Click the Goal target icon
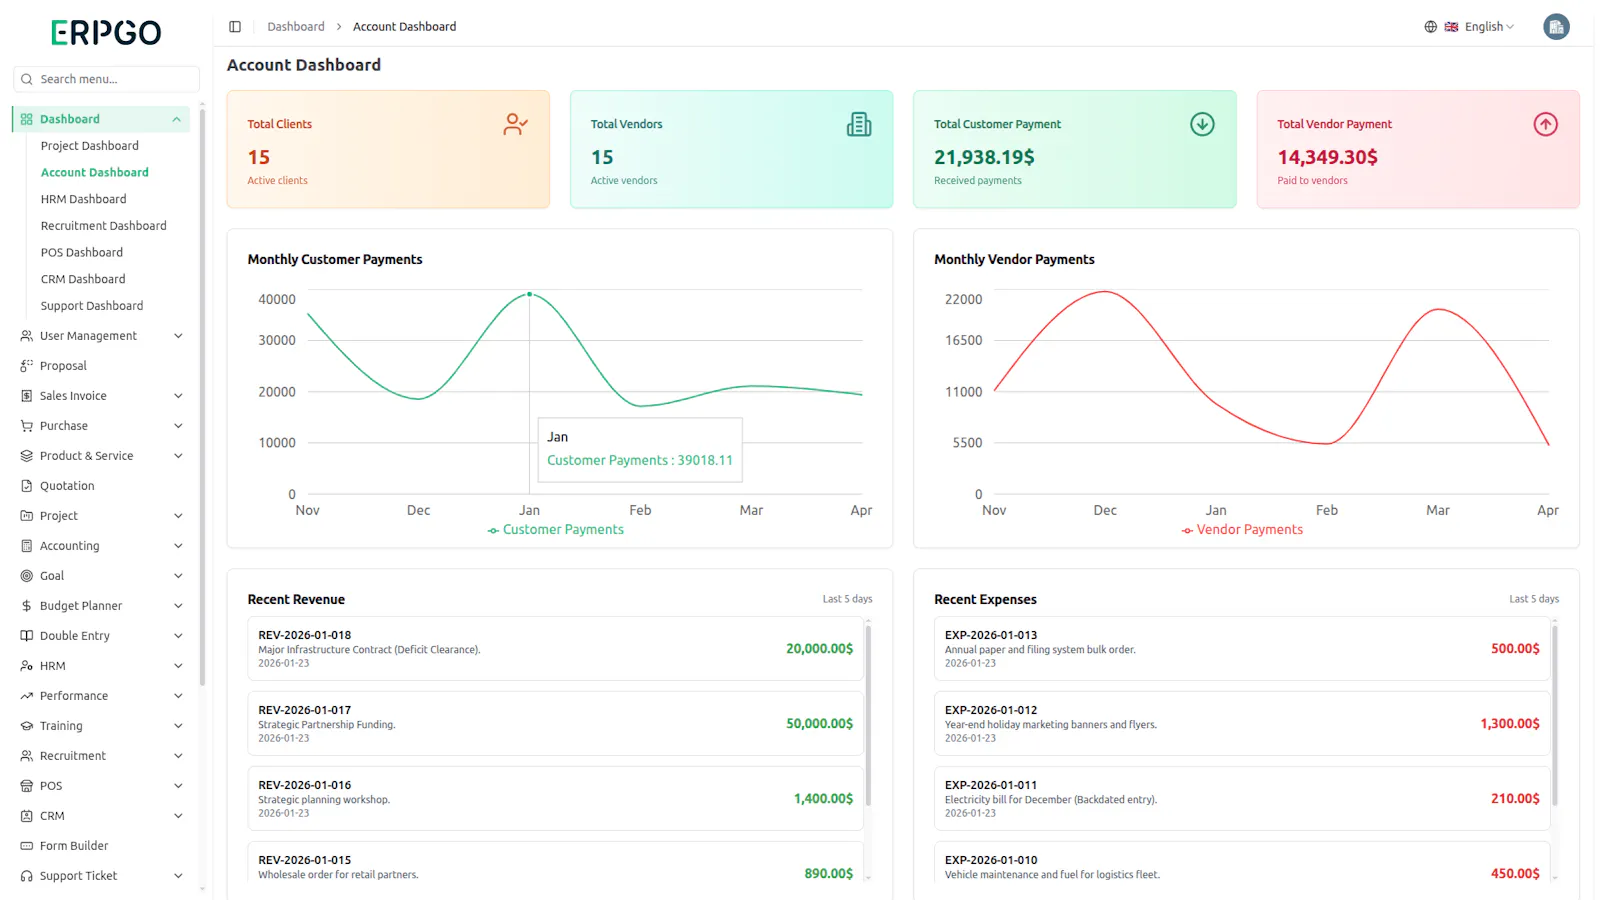1600x900 pixels. pyautogui.click(x=27, y=576)
